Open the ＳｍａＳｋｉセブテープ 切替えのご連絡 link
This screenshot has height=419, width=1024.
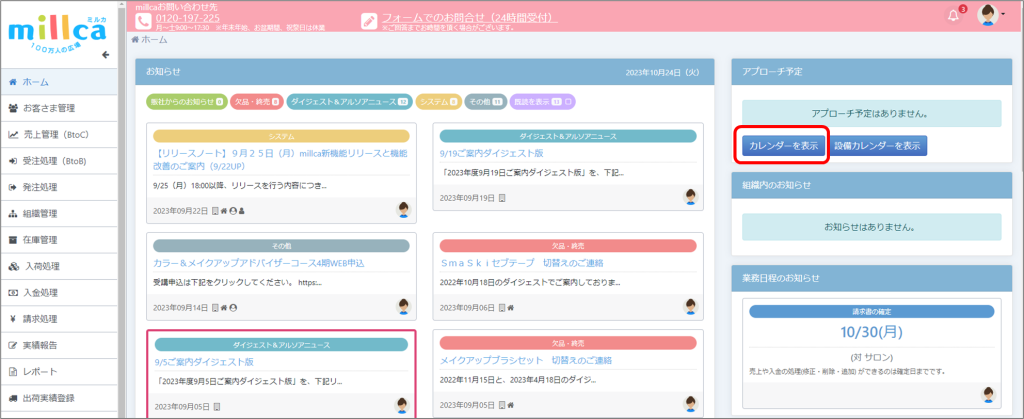pyautogui.click(x=530, y=262)
